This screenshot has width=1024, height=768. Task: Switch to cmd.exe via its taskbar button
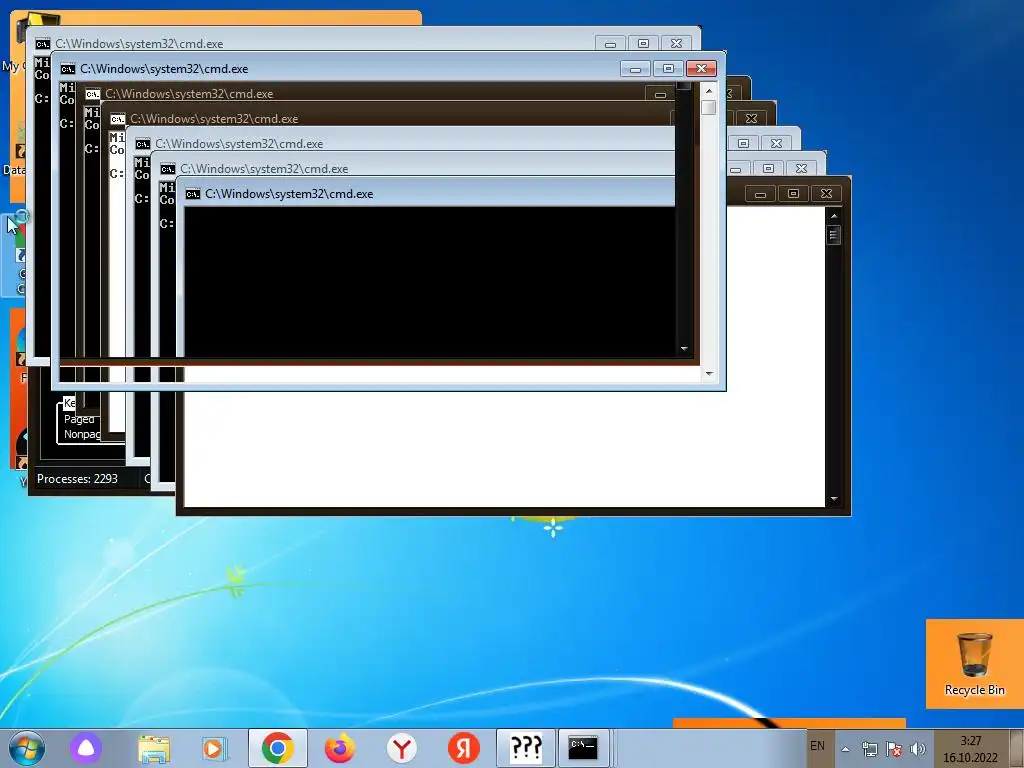[583, 748]
